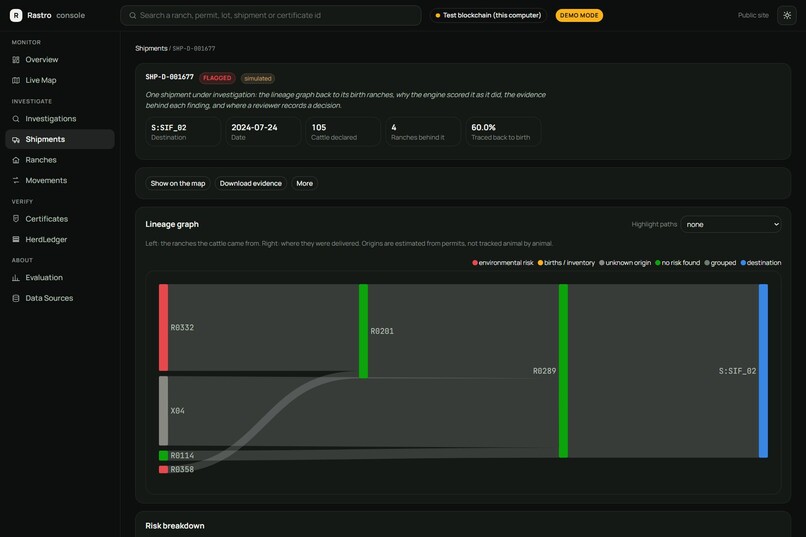
Task: Click destination legend entry
Action: 761,263
